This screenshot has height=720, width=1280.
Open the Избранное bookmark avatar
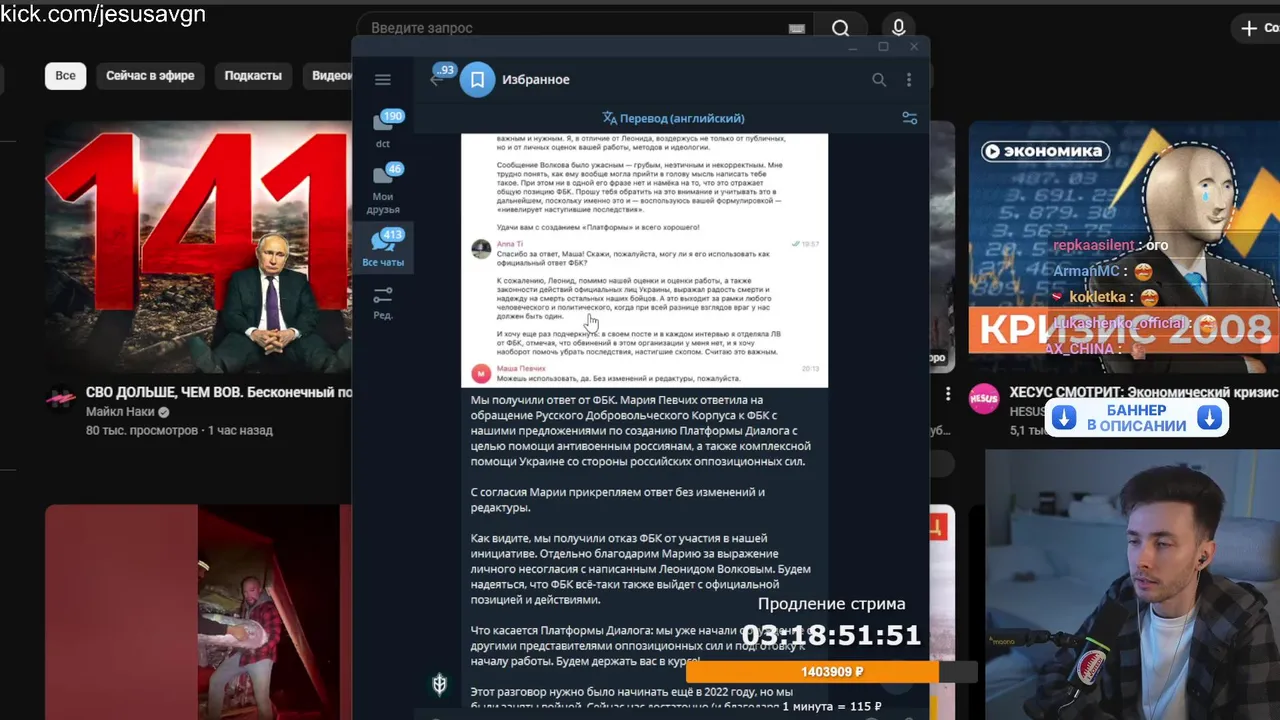click(x=478, y=80)
